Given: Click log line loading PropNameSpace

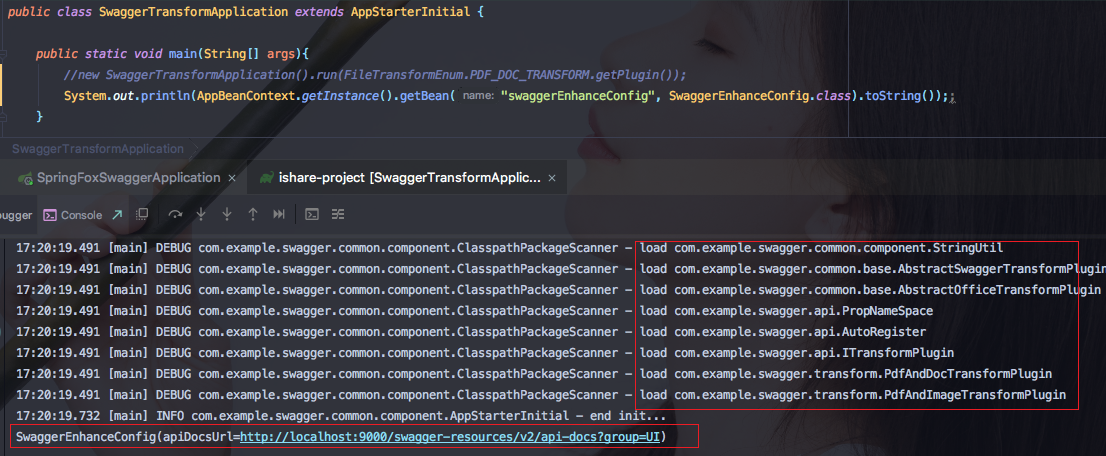Looking at the screenshot, I should (x=474, y=311).
